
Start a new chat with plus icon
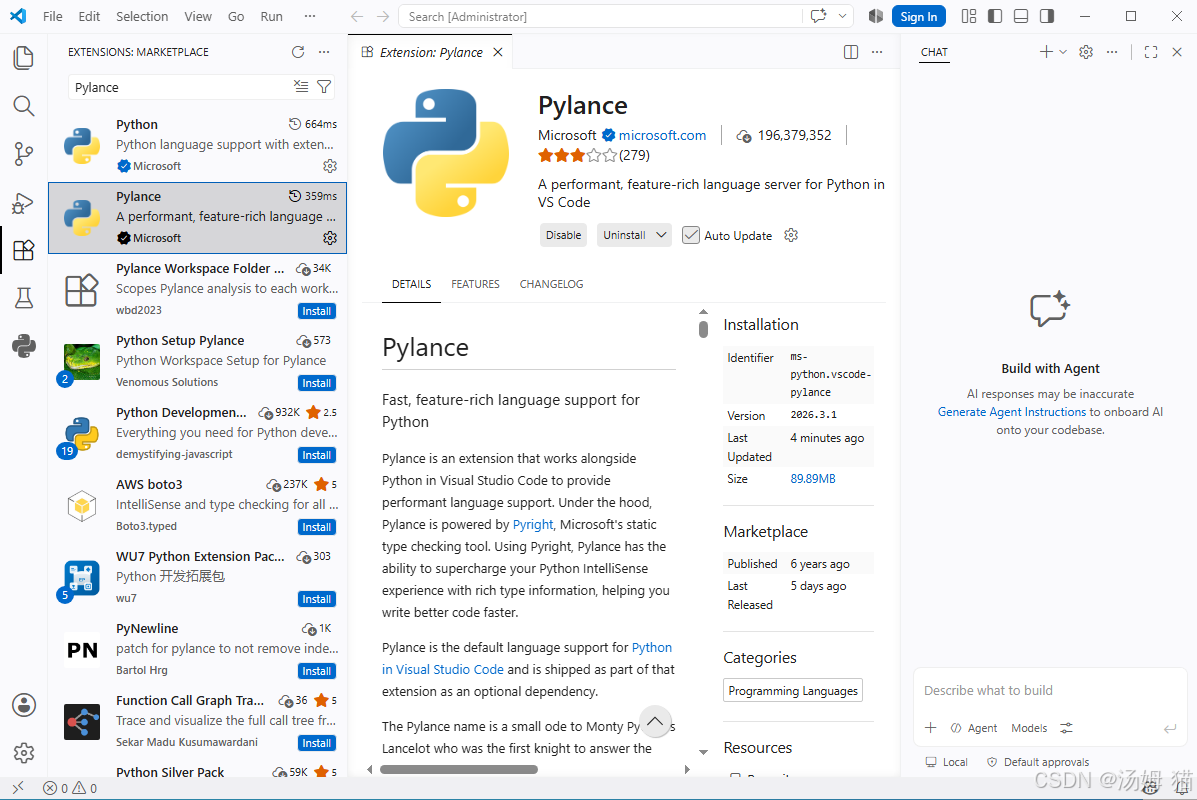1046,52
